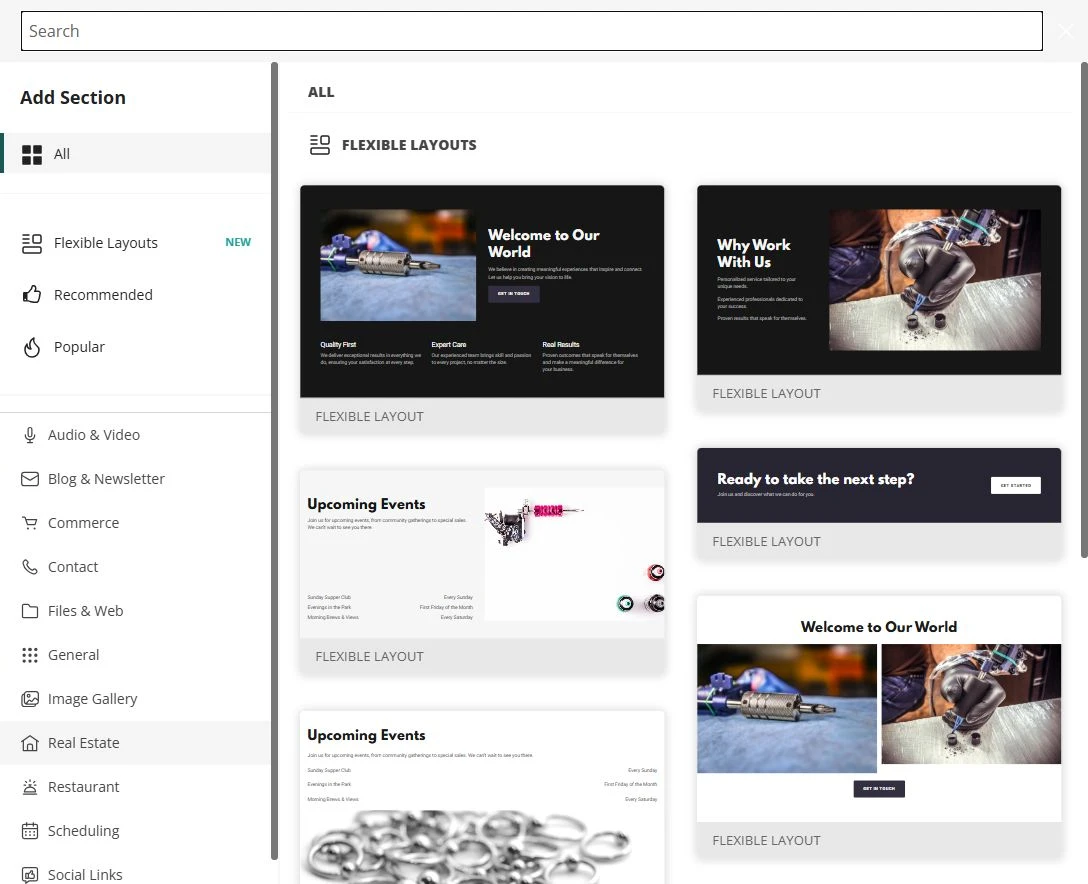The height and width of the screenshot is (884, 1088).
Task: Add the Ready to take the next step layout
Action: pyautogui.click(x=879, y=503)
